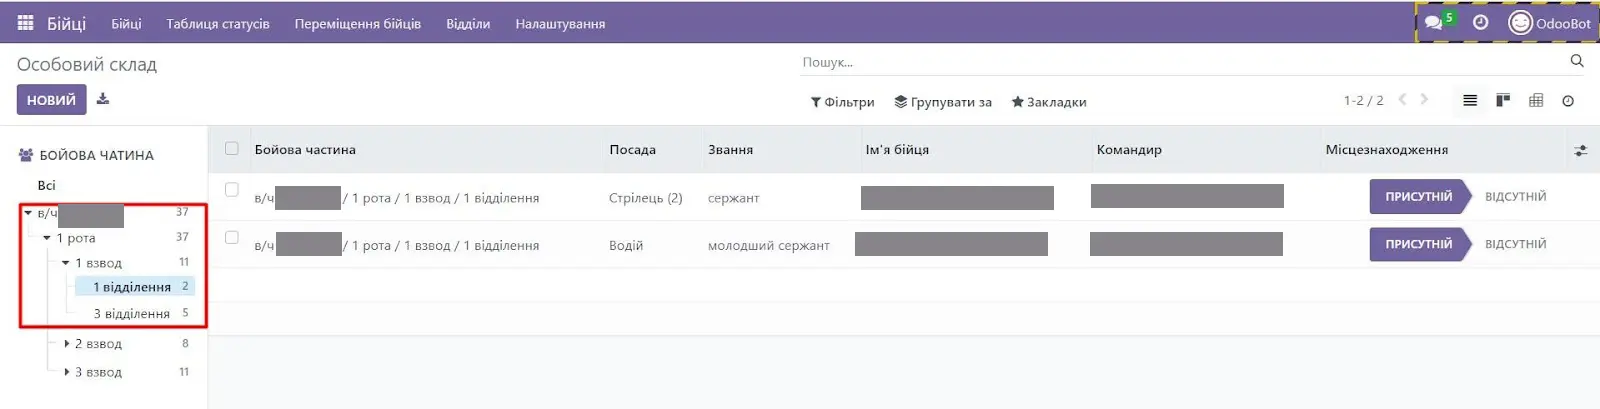Click the search magnifier icon
The height and width of the screenshot is (409, 1600).
click(x=1577, y=61)
